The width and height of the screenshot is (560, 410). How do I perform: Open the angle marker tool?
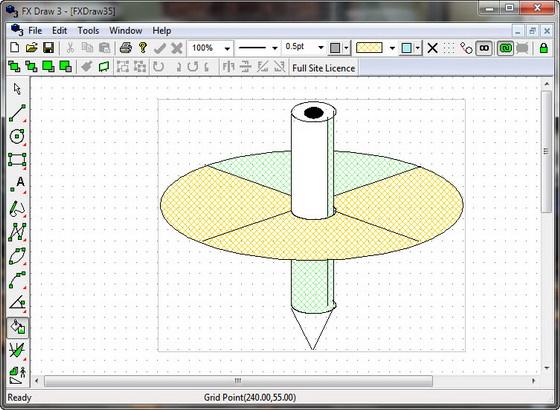[x=17, y=303]
